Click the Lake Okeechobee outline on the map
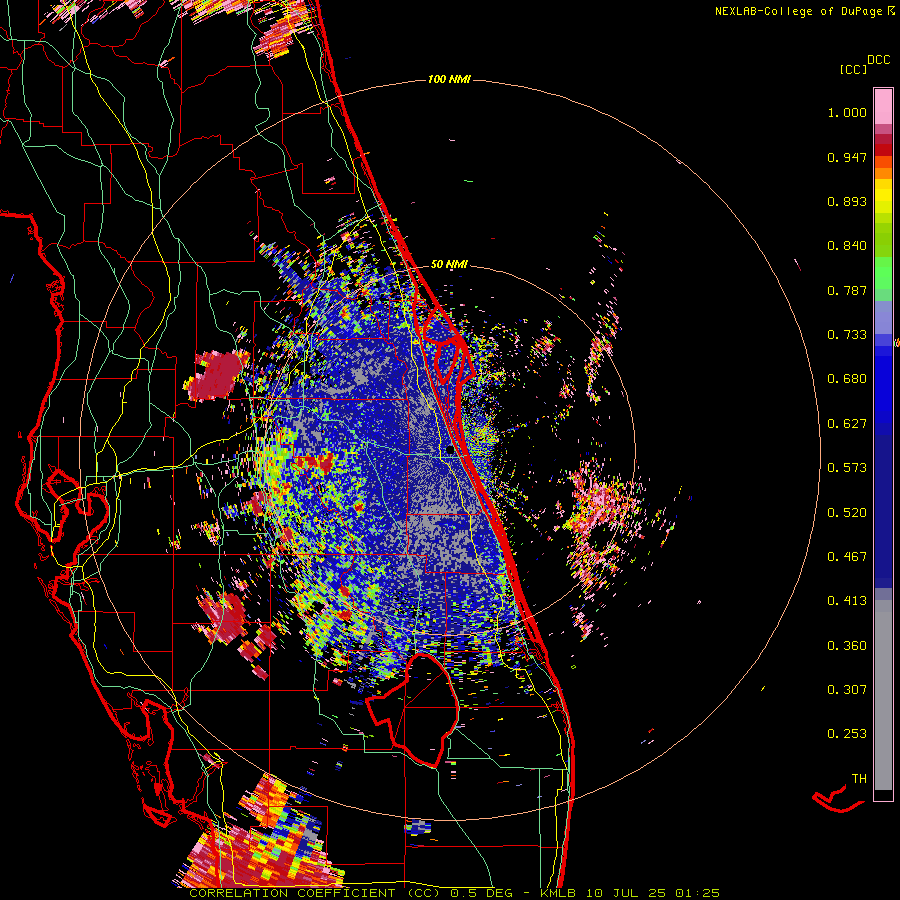This screenshot has height=900, width=900. (x=413, y=709)
